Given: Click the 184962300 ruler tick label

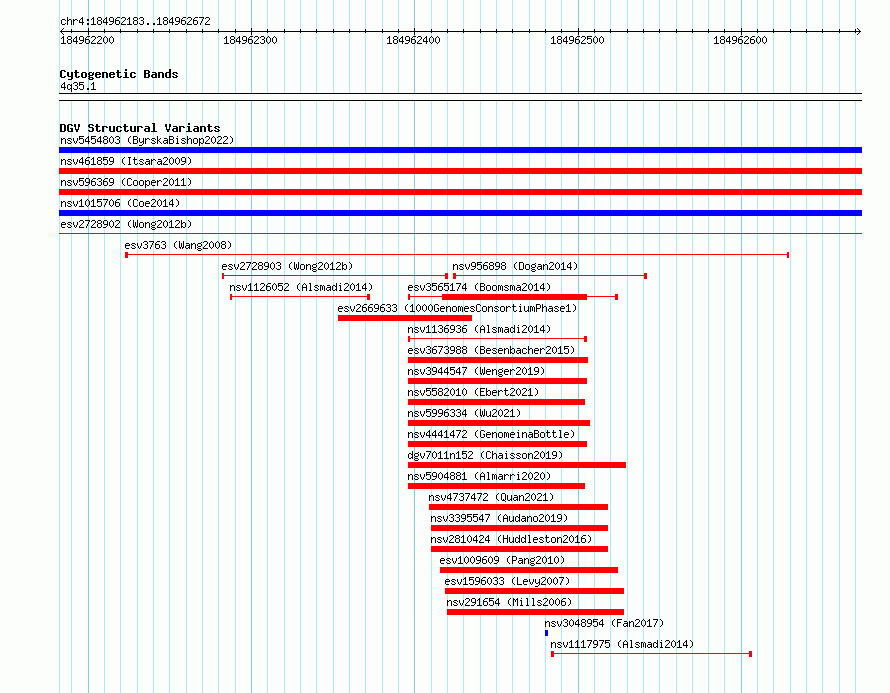Looking at the screenshot, I should tap(250, 40).
